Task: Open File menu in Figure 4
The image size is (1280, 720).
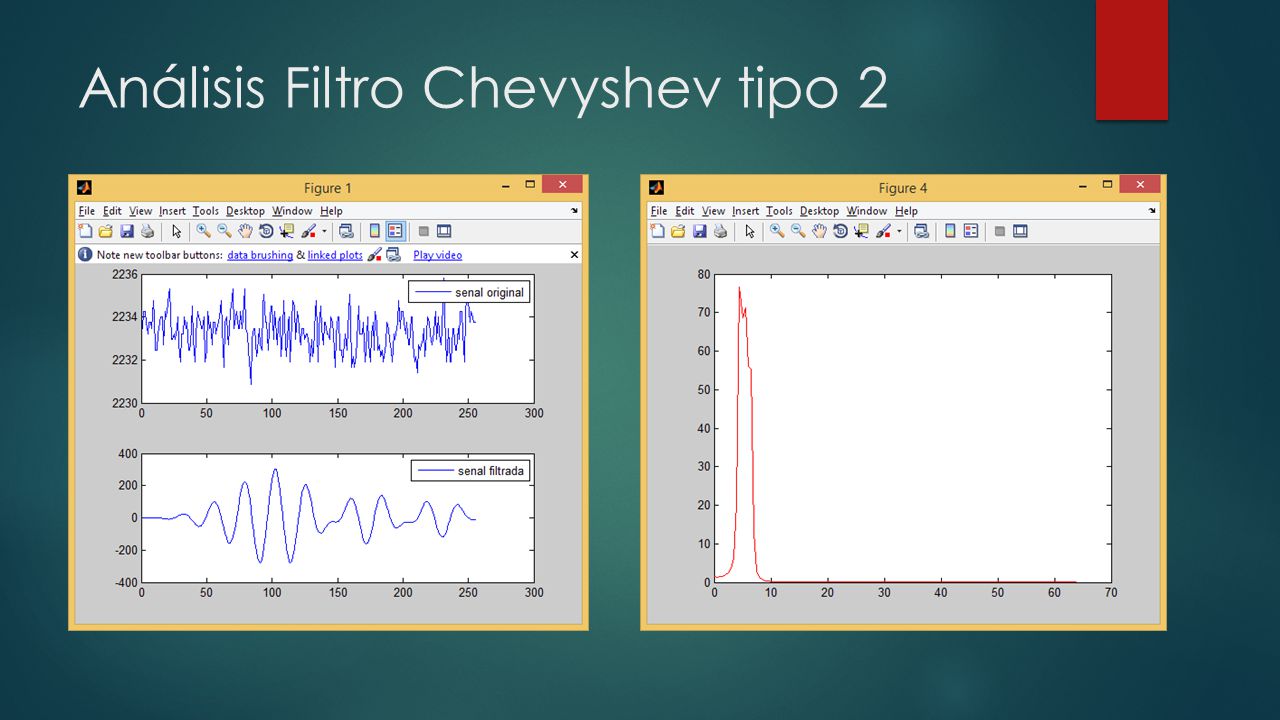Action: coord(659,211)
